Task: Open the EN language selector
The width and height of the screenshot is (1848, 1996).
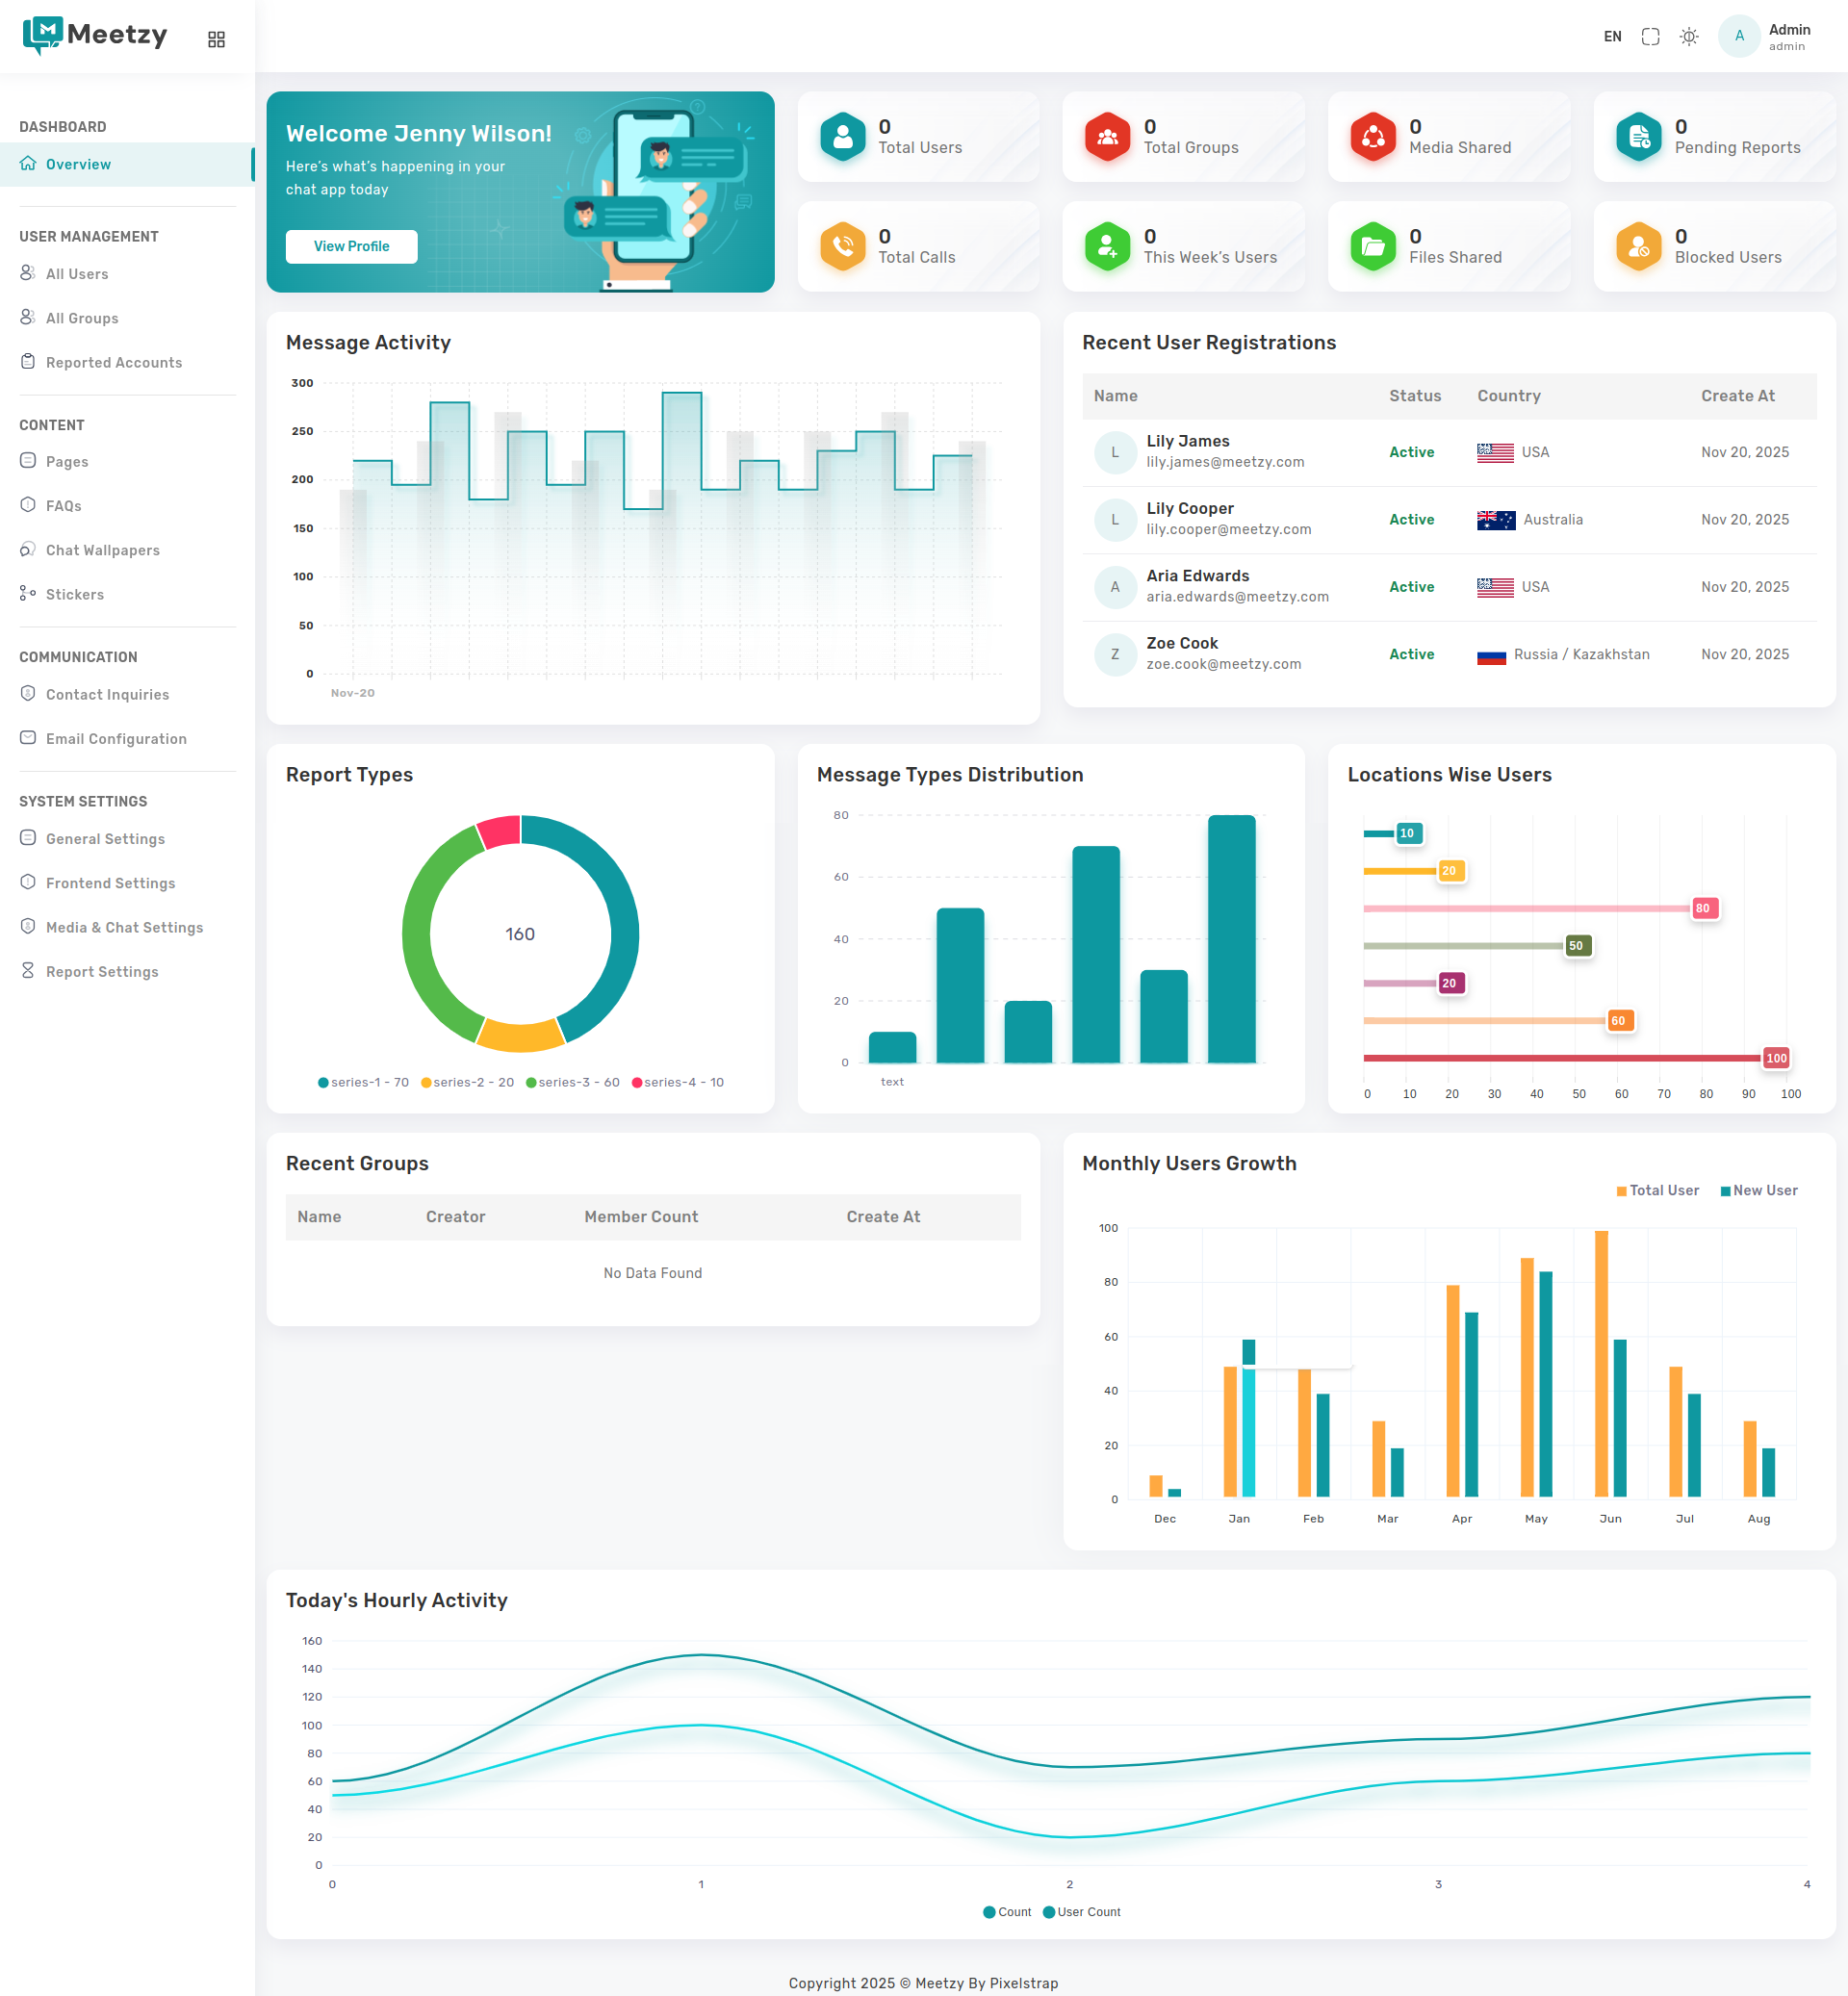Action: [1612, 37]
